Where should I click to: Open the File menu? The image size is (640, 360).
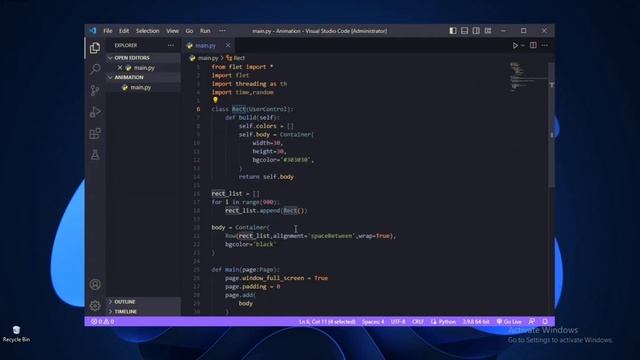108,31
